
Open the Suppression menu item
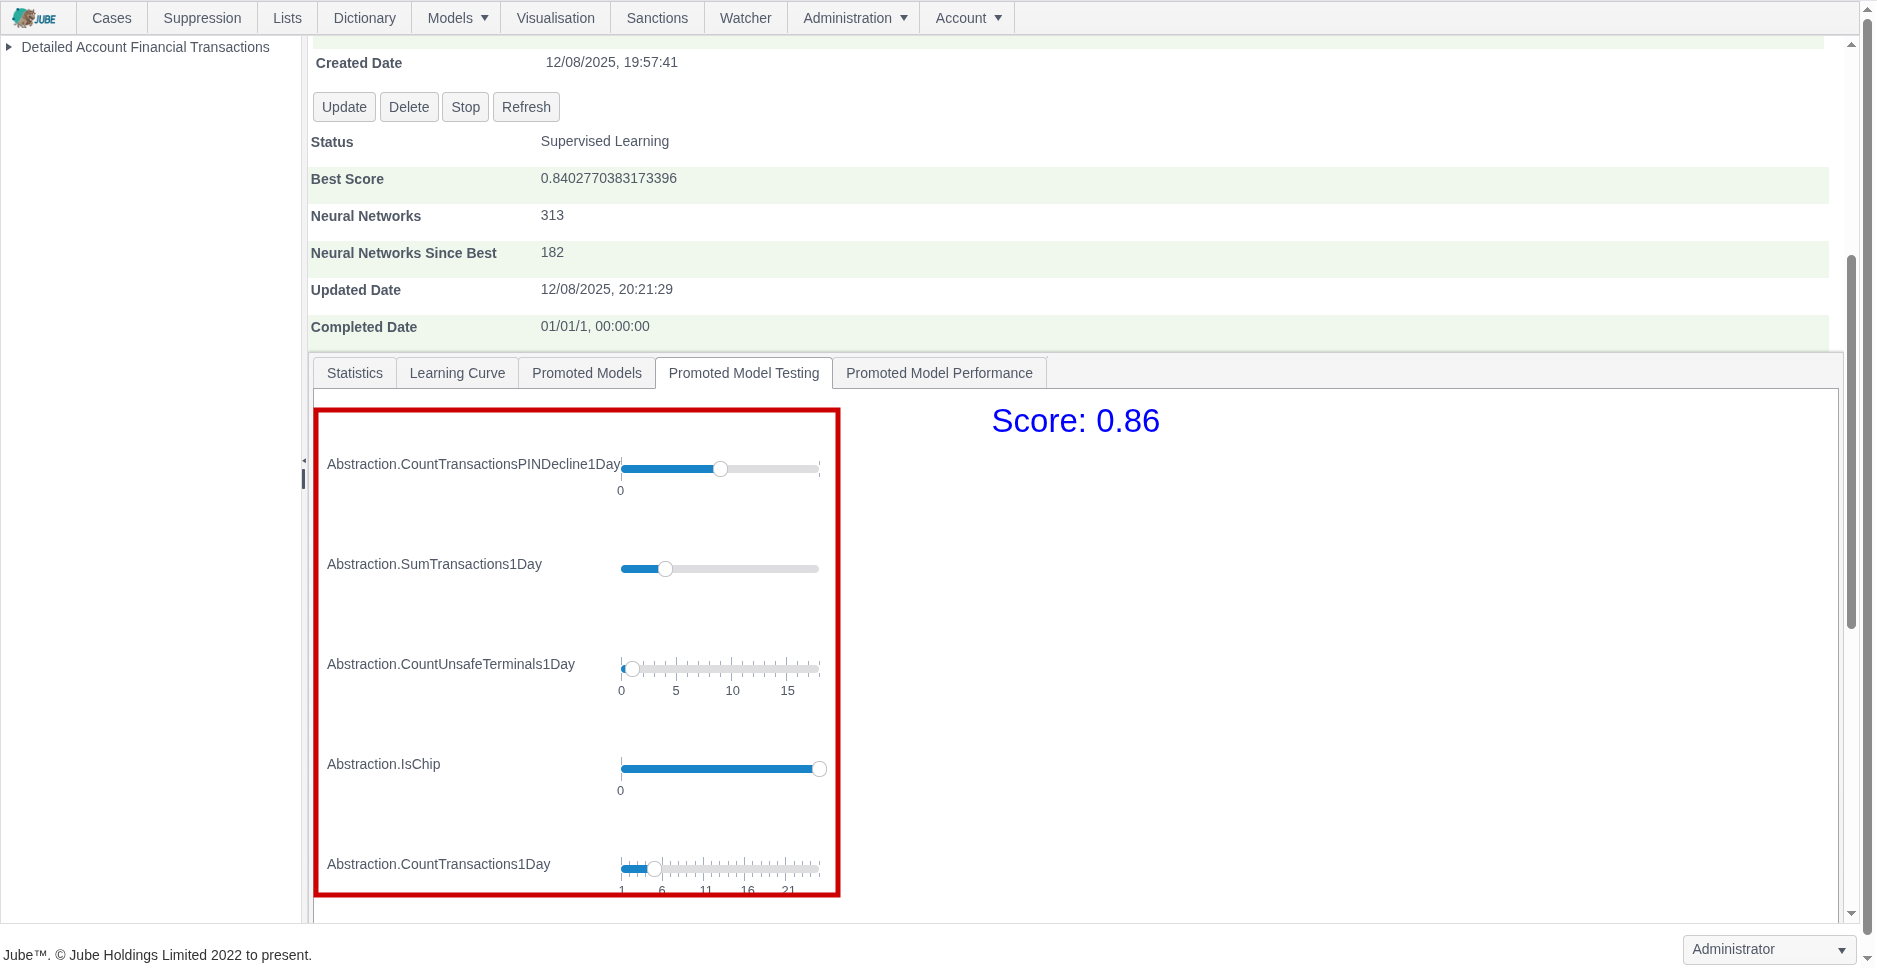point(202,18)
